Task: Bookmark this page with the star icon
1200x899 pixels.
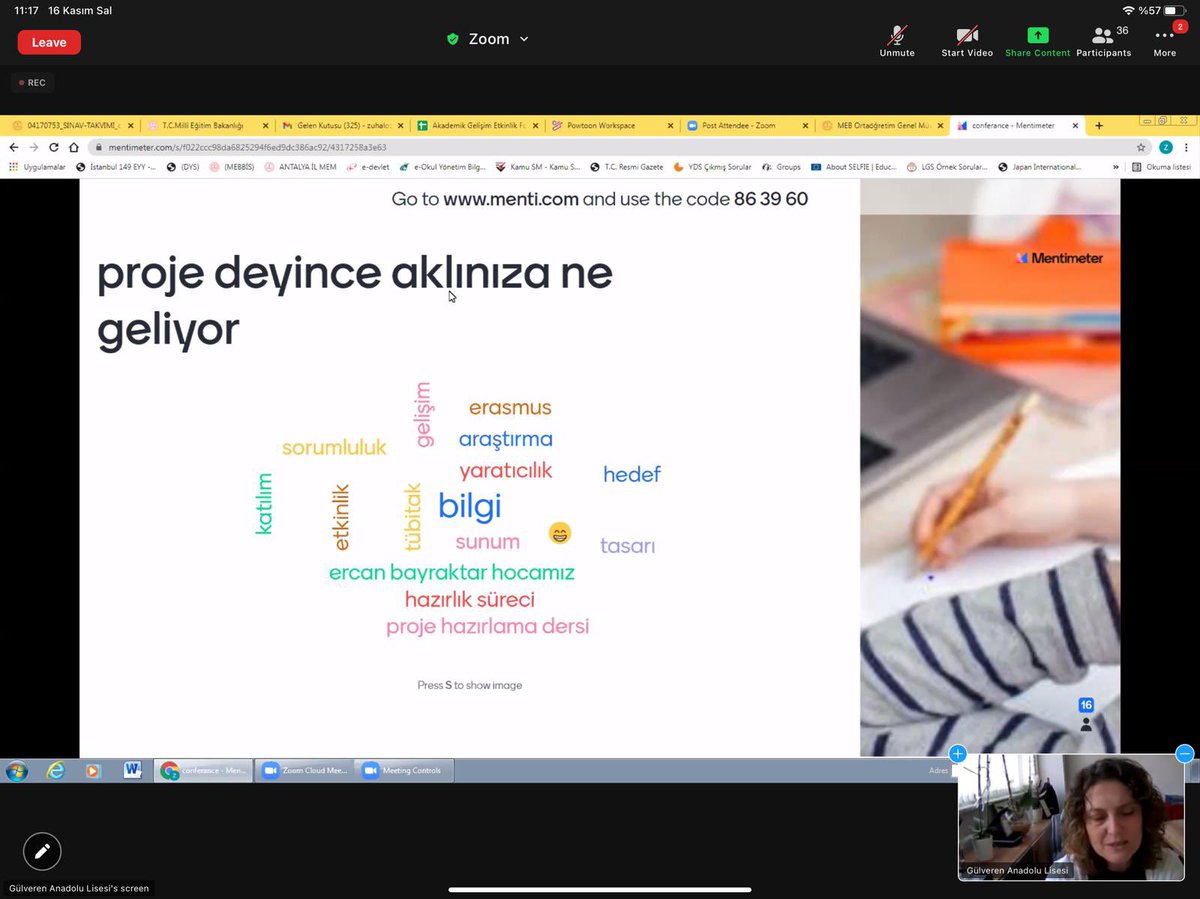Action: click(1141, 147)
